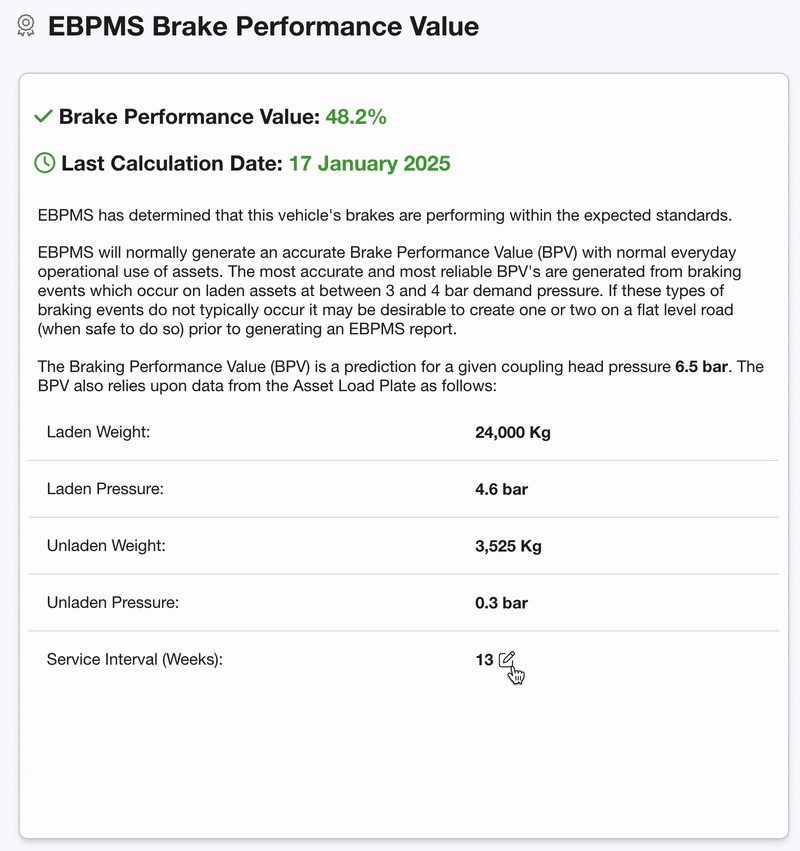Select the Service Interval (Weeks) label

tap(134, 660)
